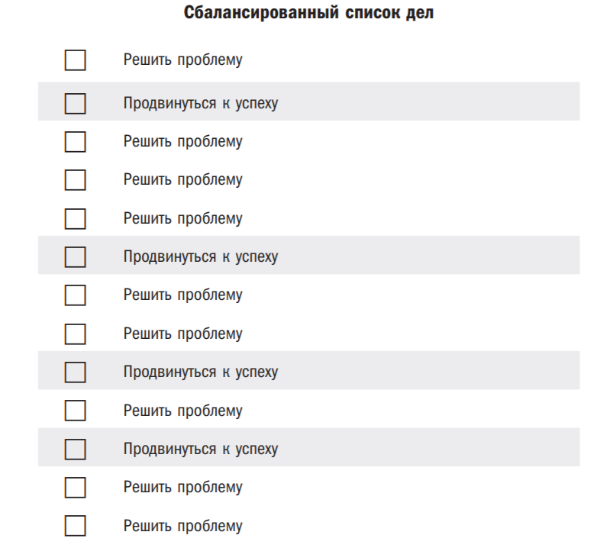Check the third row's 'Решить проблему' box
Viewport: 600px width, 548px height.
(75, 142)
